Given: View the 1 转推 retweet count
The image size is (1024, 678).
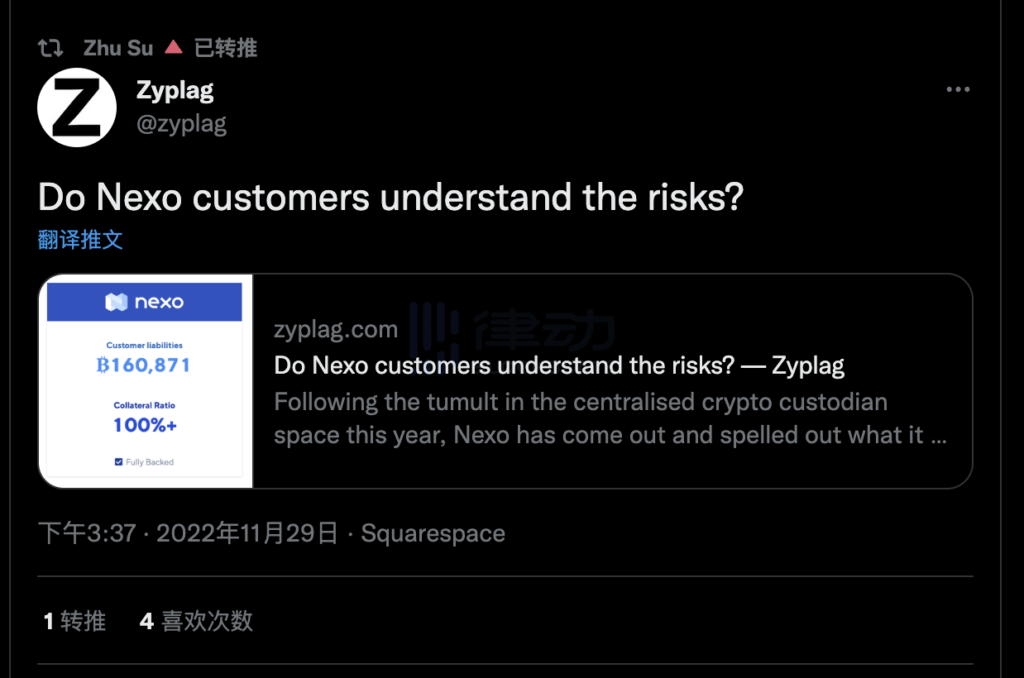Looking at the screenshot, I should tap(75, 620).
